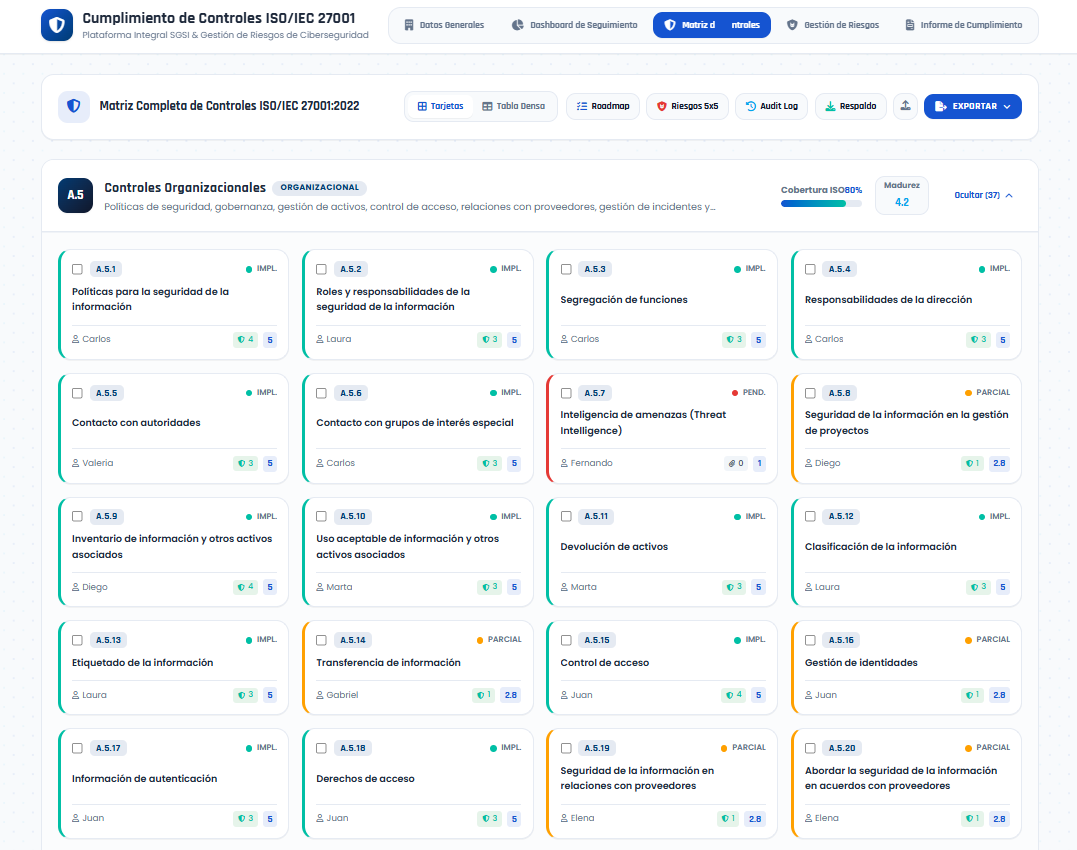Check the A.5.20 control checkbox
Screen dimensions: 1077x850
pos(810,748)
